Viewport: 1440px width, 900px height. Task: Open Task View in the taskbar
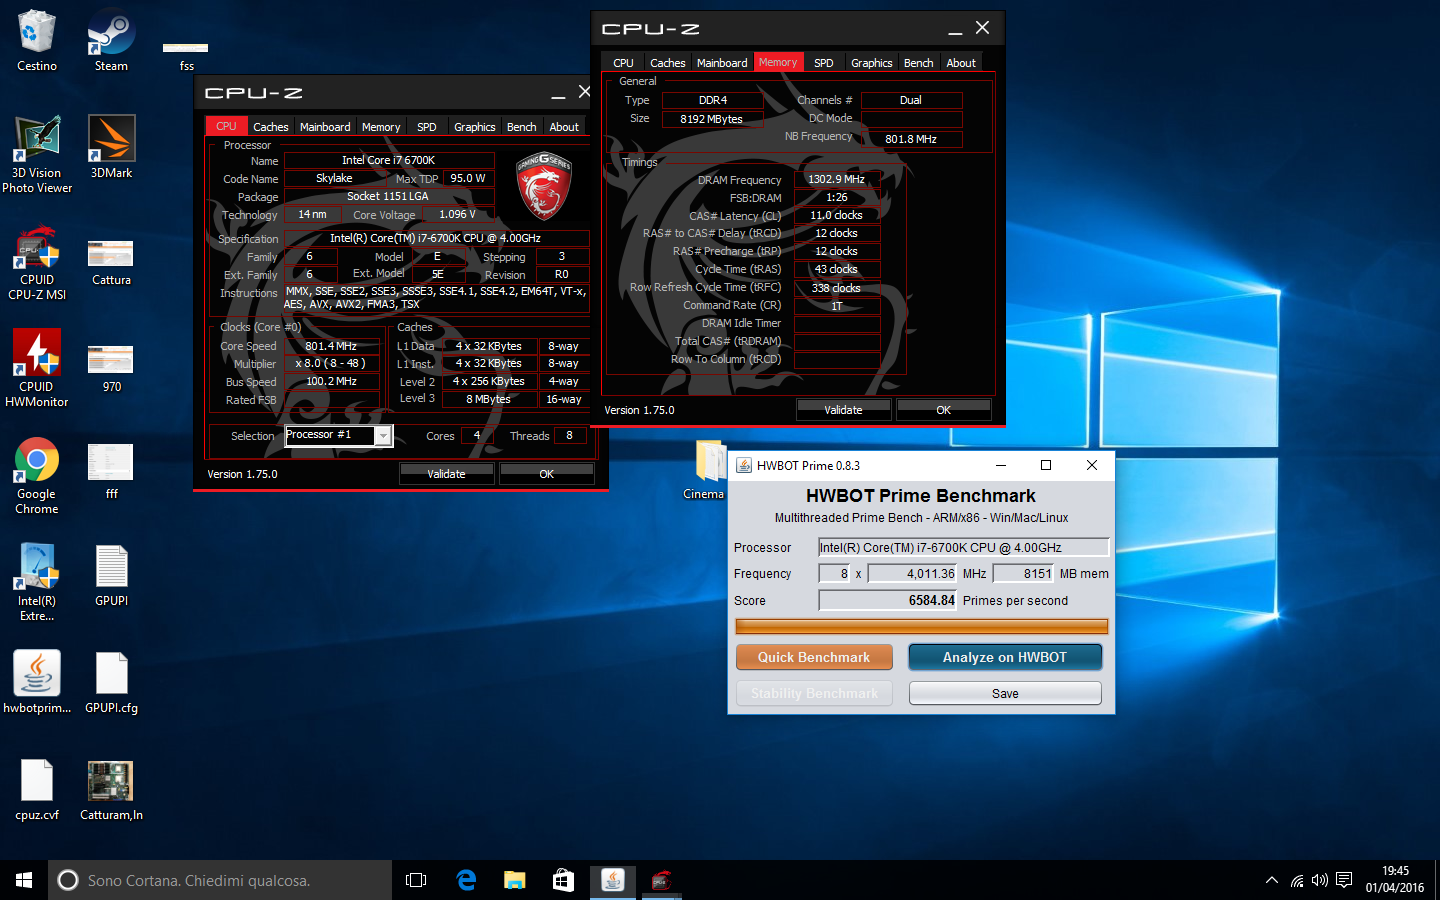[x=416, y=880]
